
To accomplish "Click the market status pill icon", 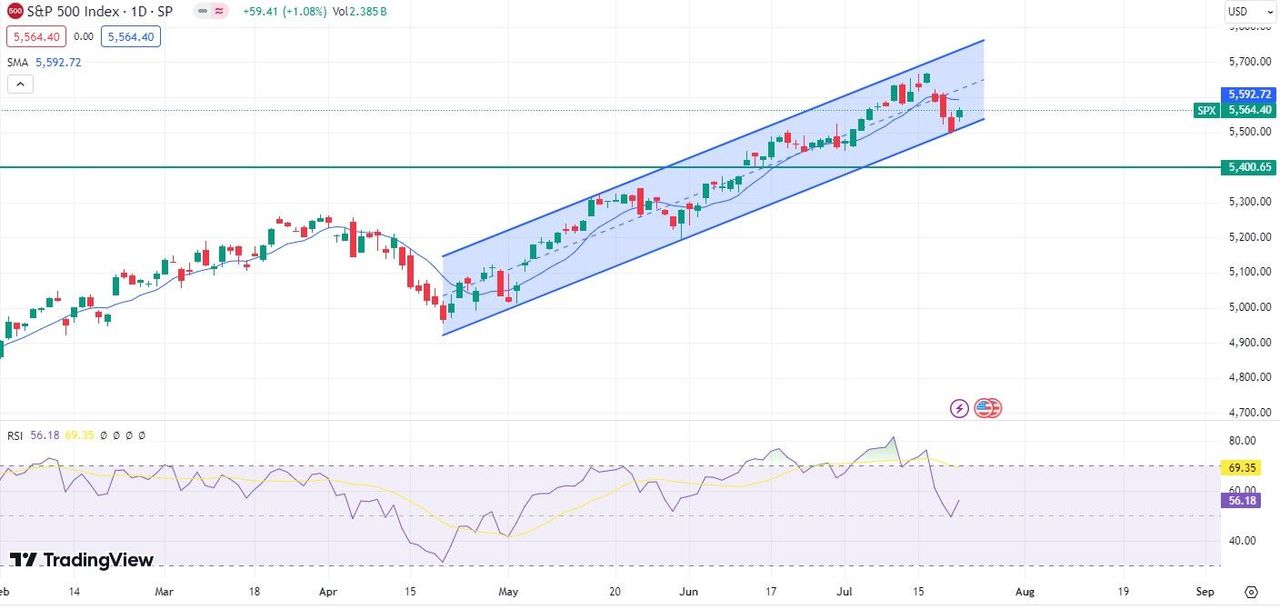I will (210, 12).
